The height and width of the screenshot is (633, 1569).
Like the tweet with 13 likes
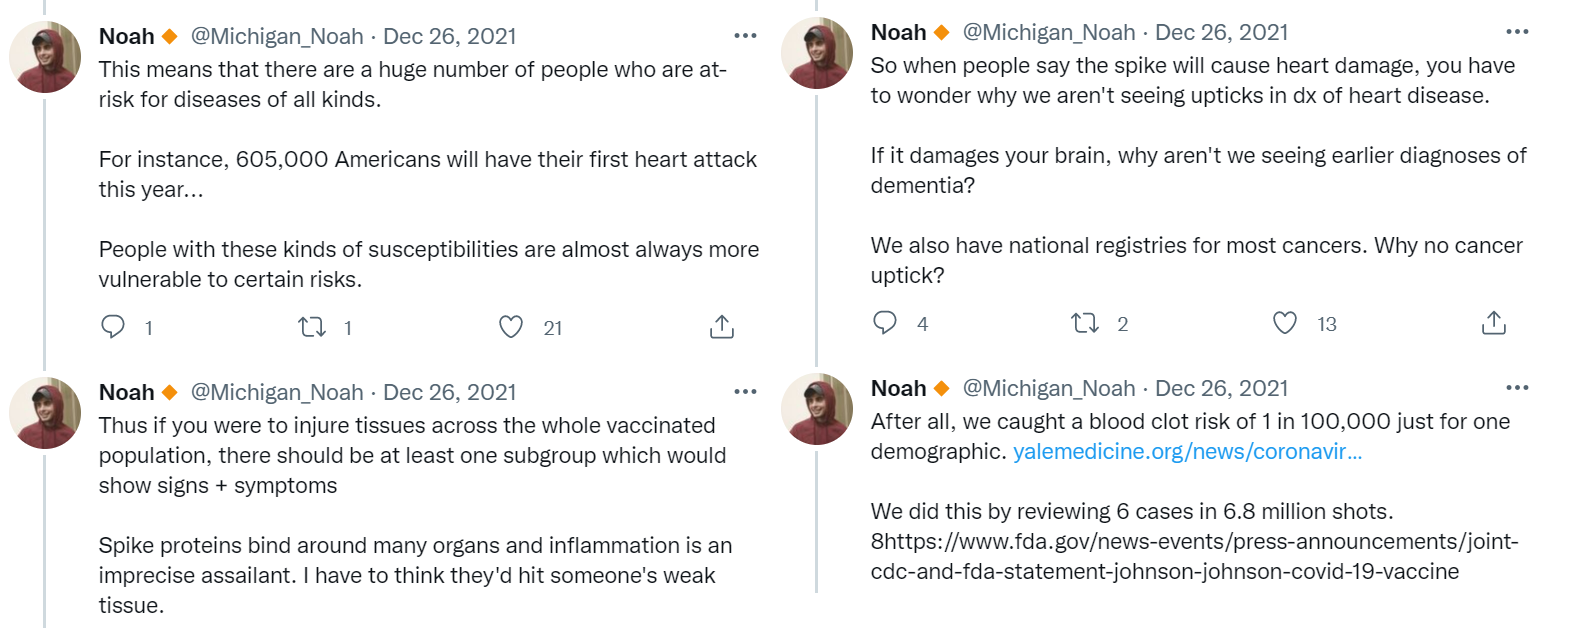coord(1284,323)
